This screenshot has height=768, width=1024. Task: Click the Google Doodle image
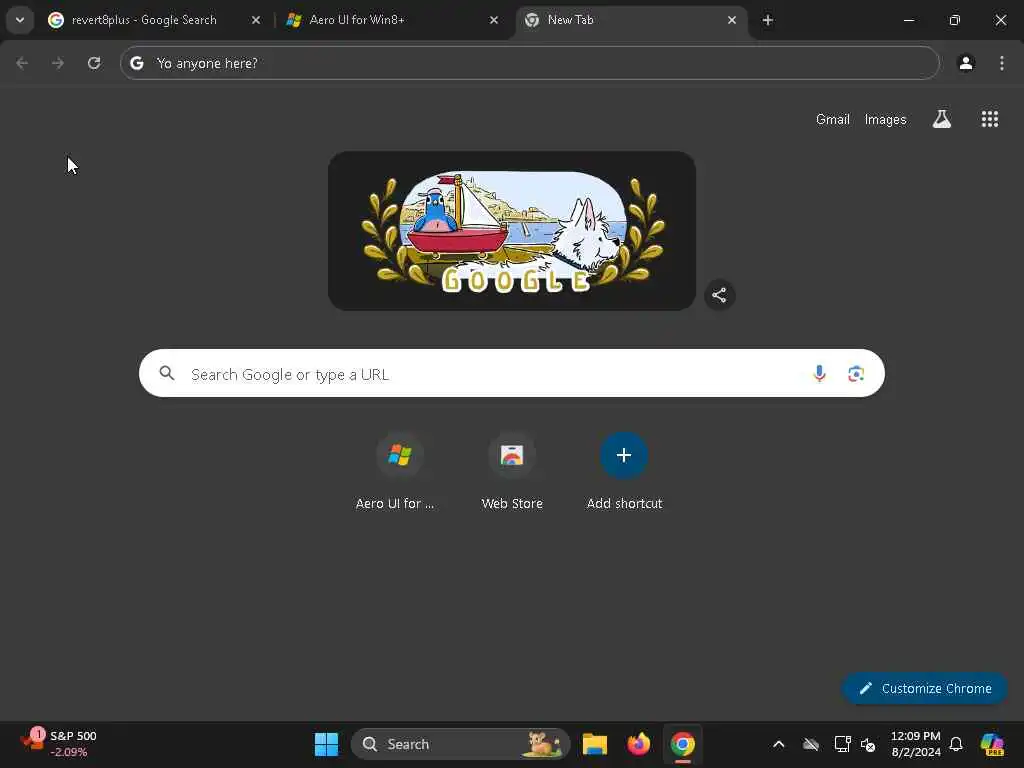click(512, 231)
